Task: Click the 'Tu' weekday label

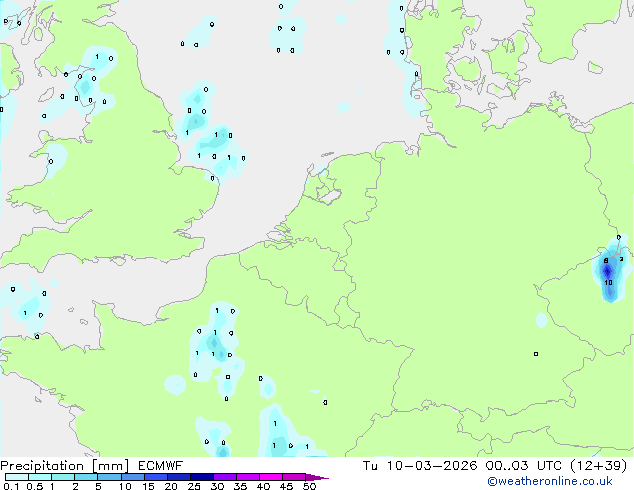Action: [x=370, y=466]
